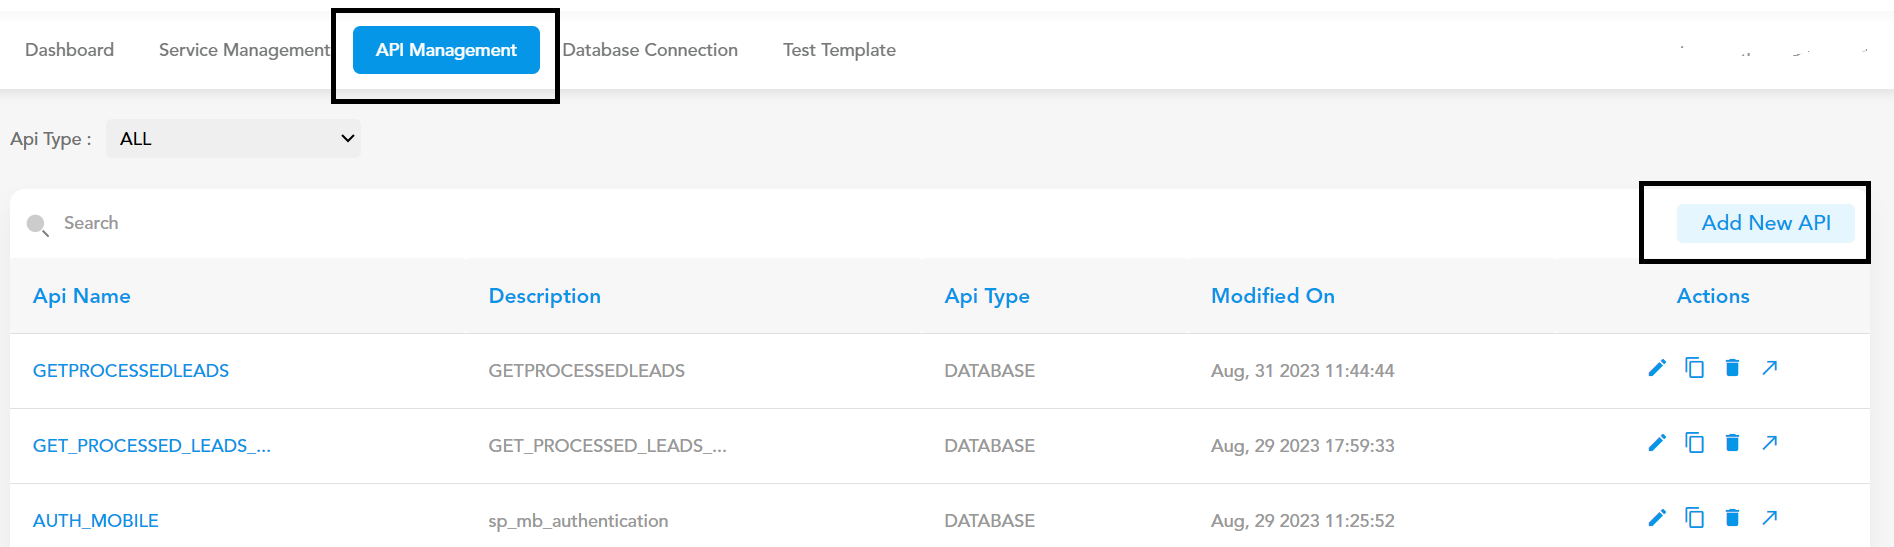Delete the AUTH_MOBILE API with trash icon
1894x547 pixels.
coord(1732,518)
